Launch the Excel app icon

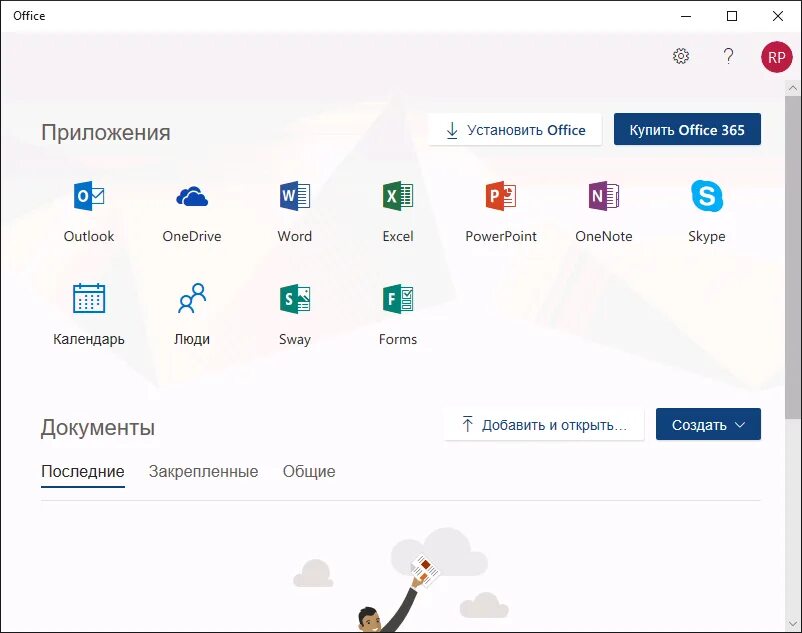coord(398,196)
